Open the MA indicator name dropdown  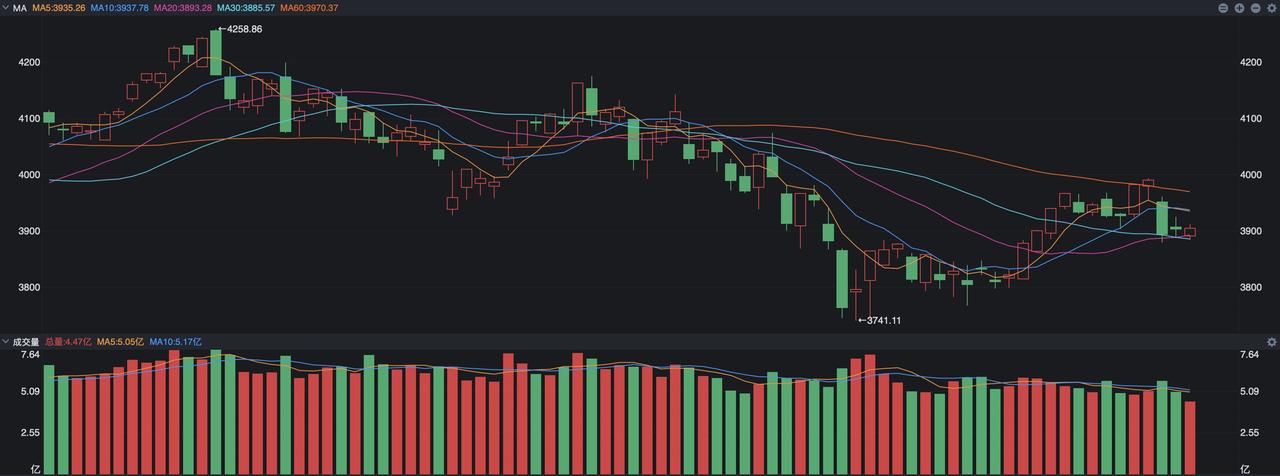pos(20,8)
